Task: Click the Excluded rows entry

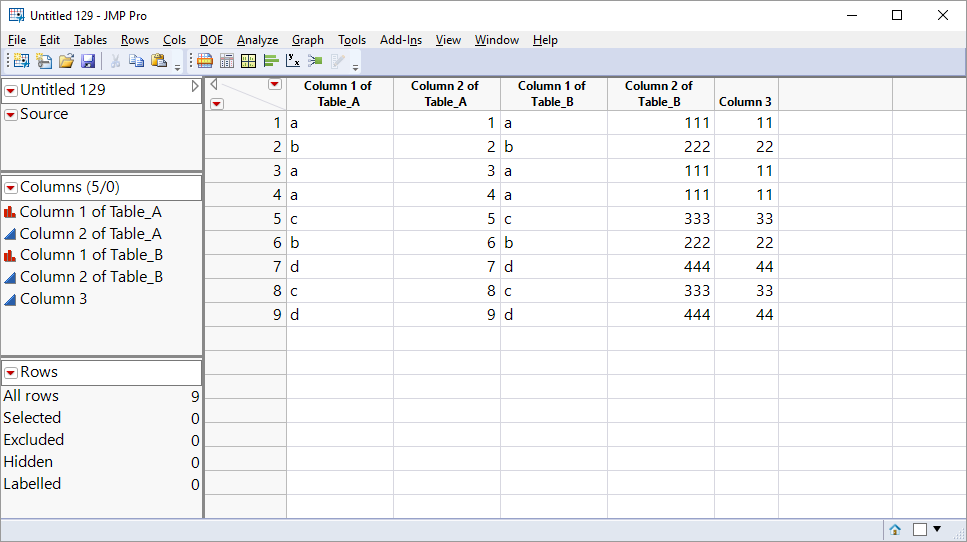Action: (101, 440)
